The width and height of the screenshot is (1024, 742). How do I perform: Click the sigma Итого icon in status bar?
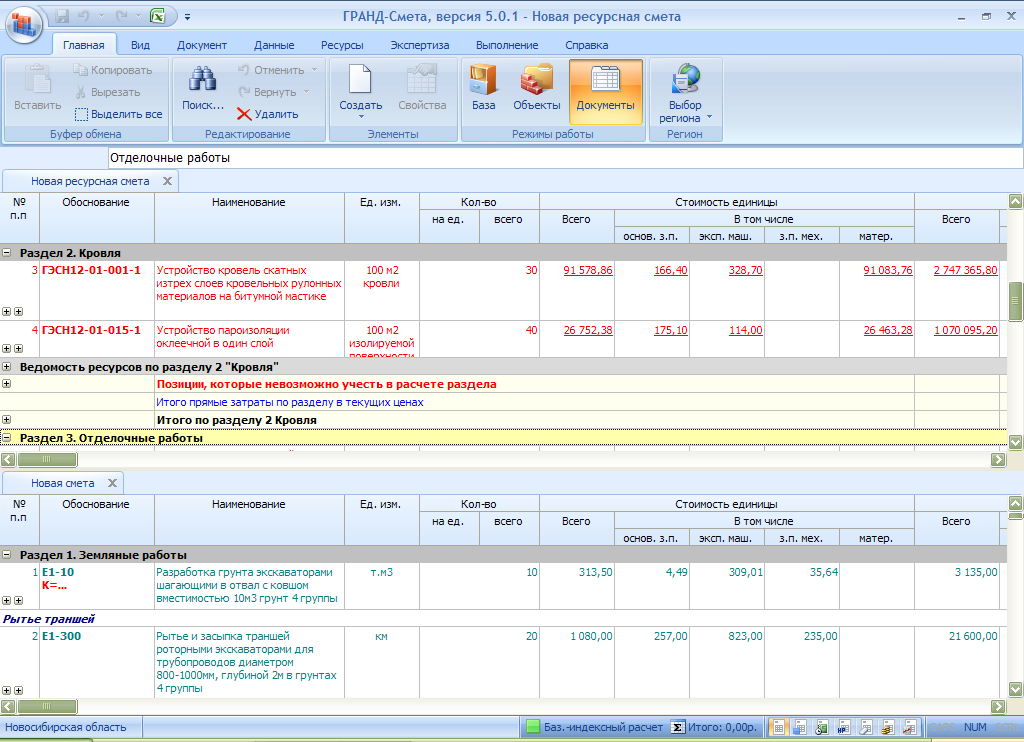tap(677, 727)
